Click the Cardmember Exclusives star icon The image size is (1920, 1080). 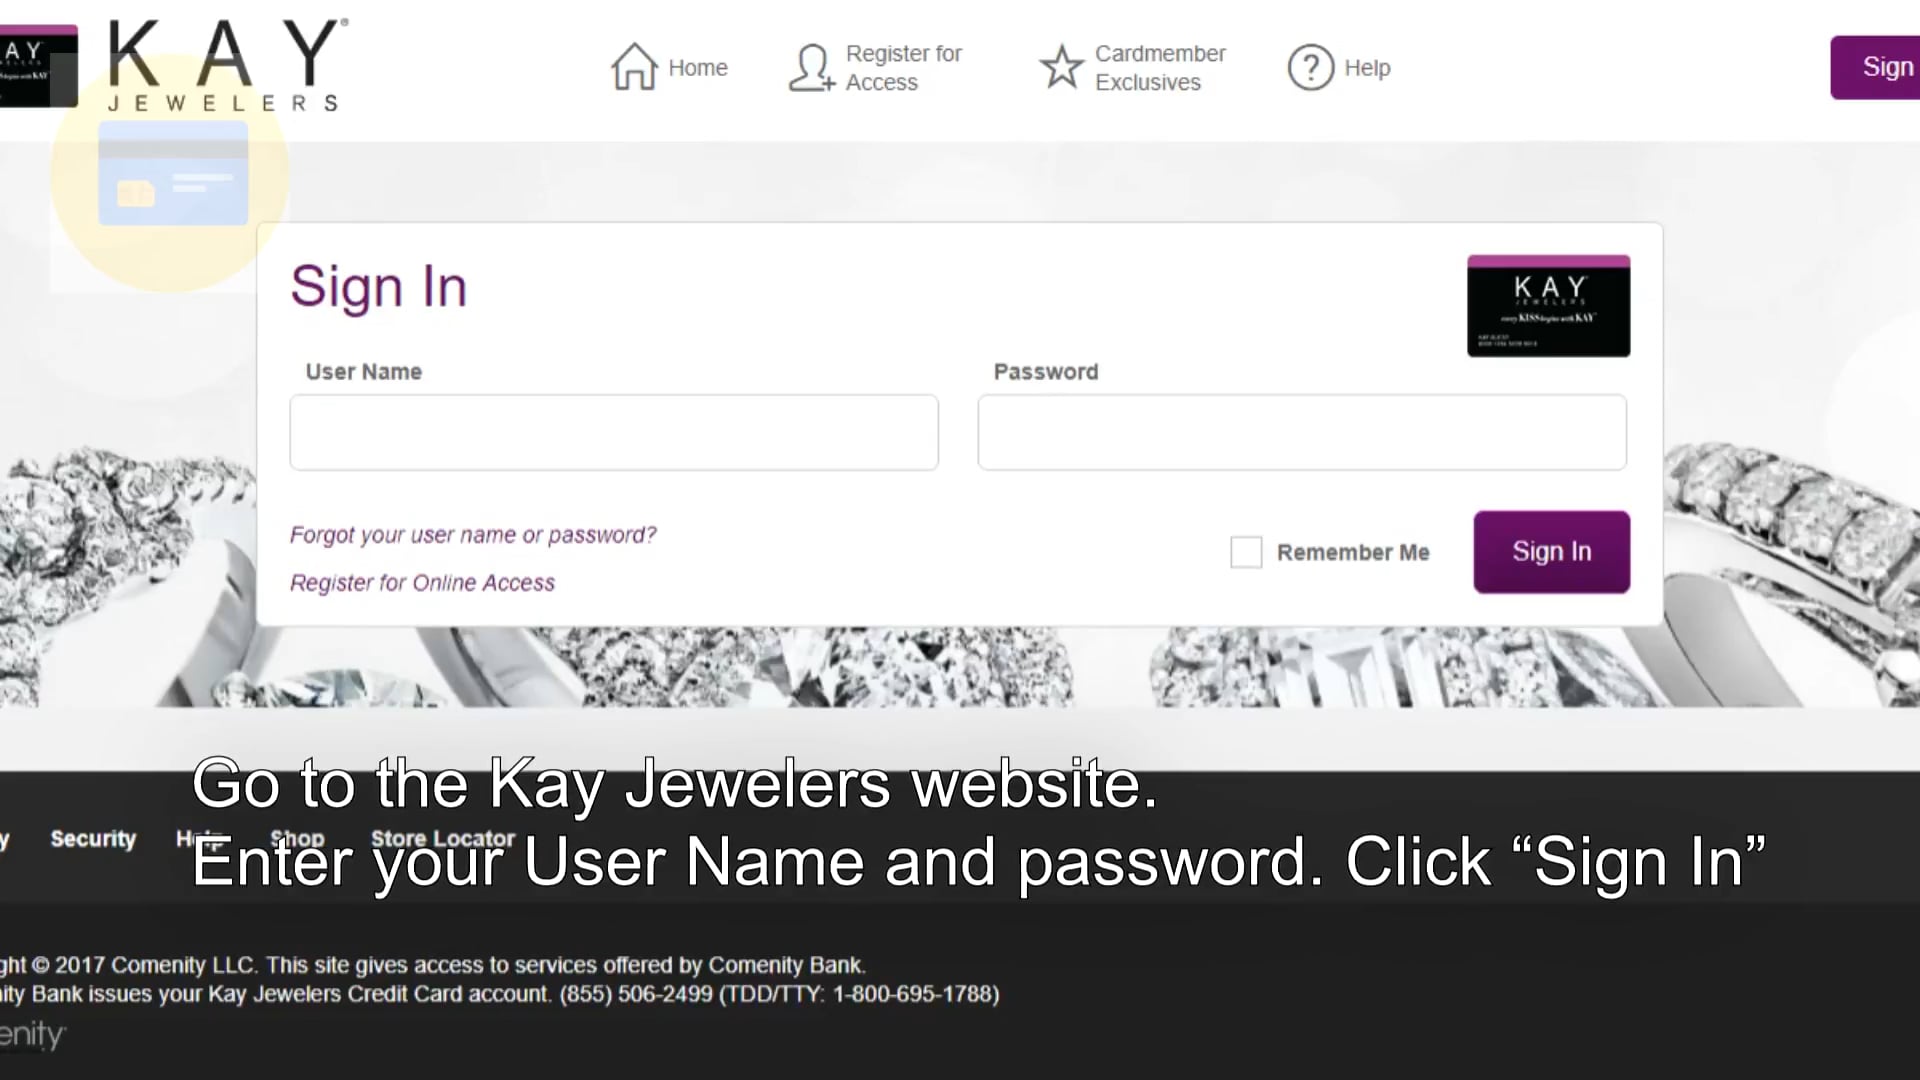(1061, 67)
